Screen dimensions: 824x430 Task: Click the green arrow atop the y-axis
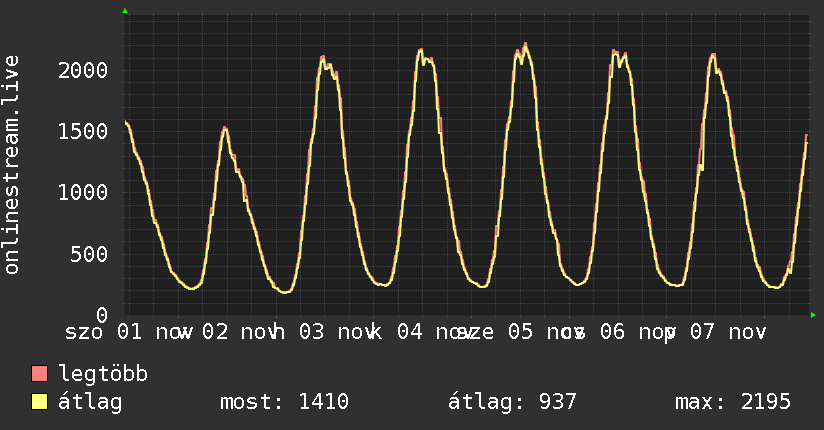[x=125, y=11]
